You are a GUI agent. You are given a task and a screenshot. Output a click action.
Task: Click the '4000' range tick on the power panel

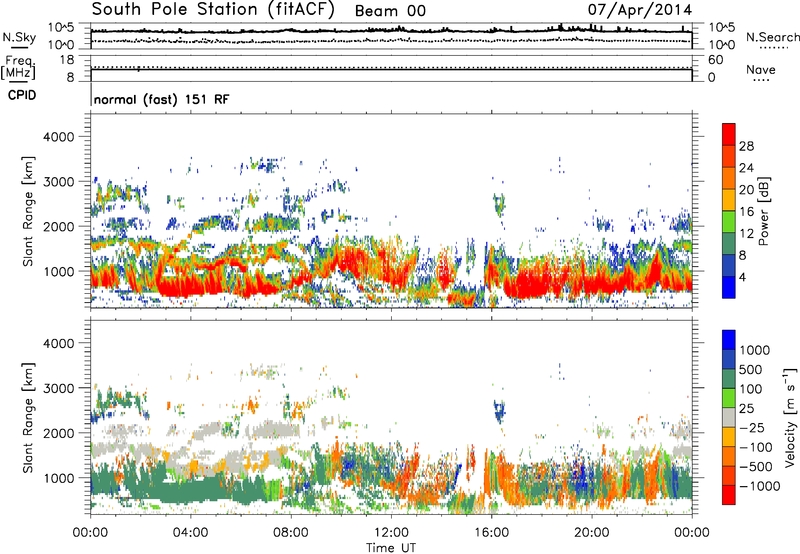[58, 137]
